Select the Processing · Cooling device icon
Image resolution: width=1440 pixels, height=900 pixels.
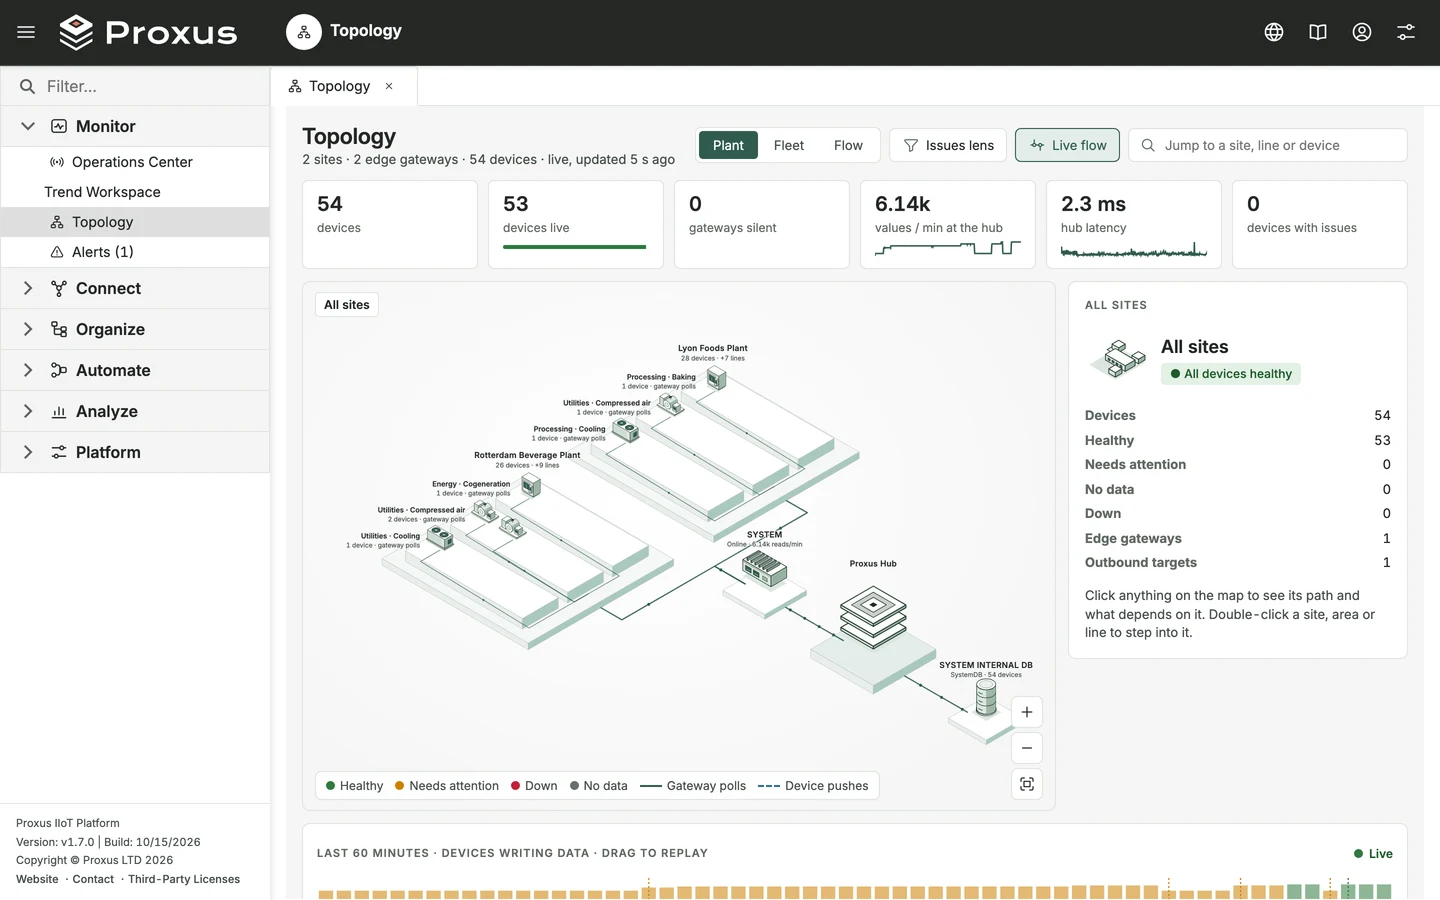[626, 430]
